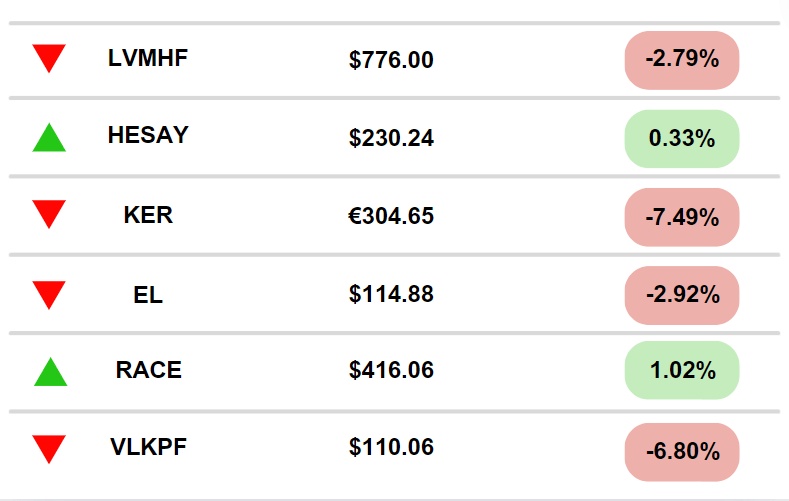Screen dimensions: 789x501
Task: Select the EL ticker symbol
Action: pos(148,295)
